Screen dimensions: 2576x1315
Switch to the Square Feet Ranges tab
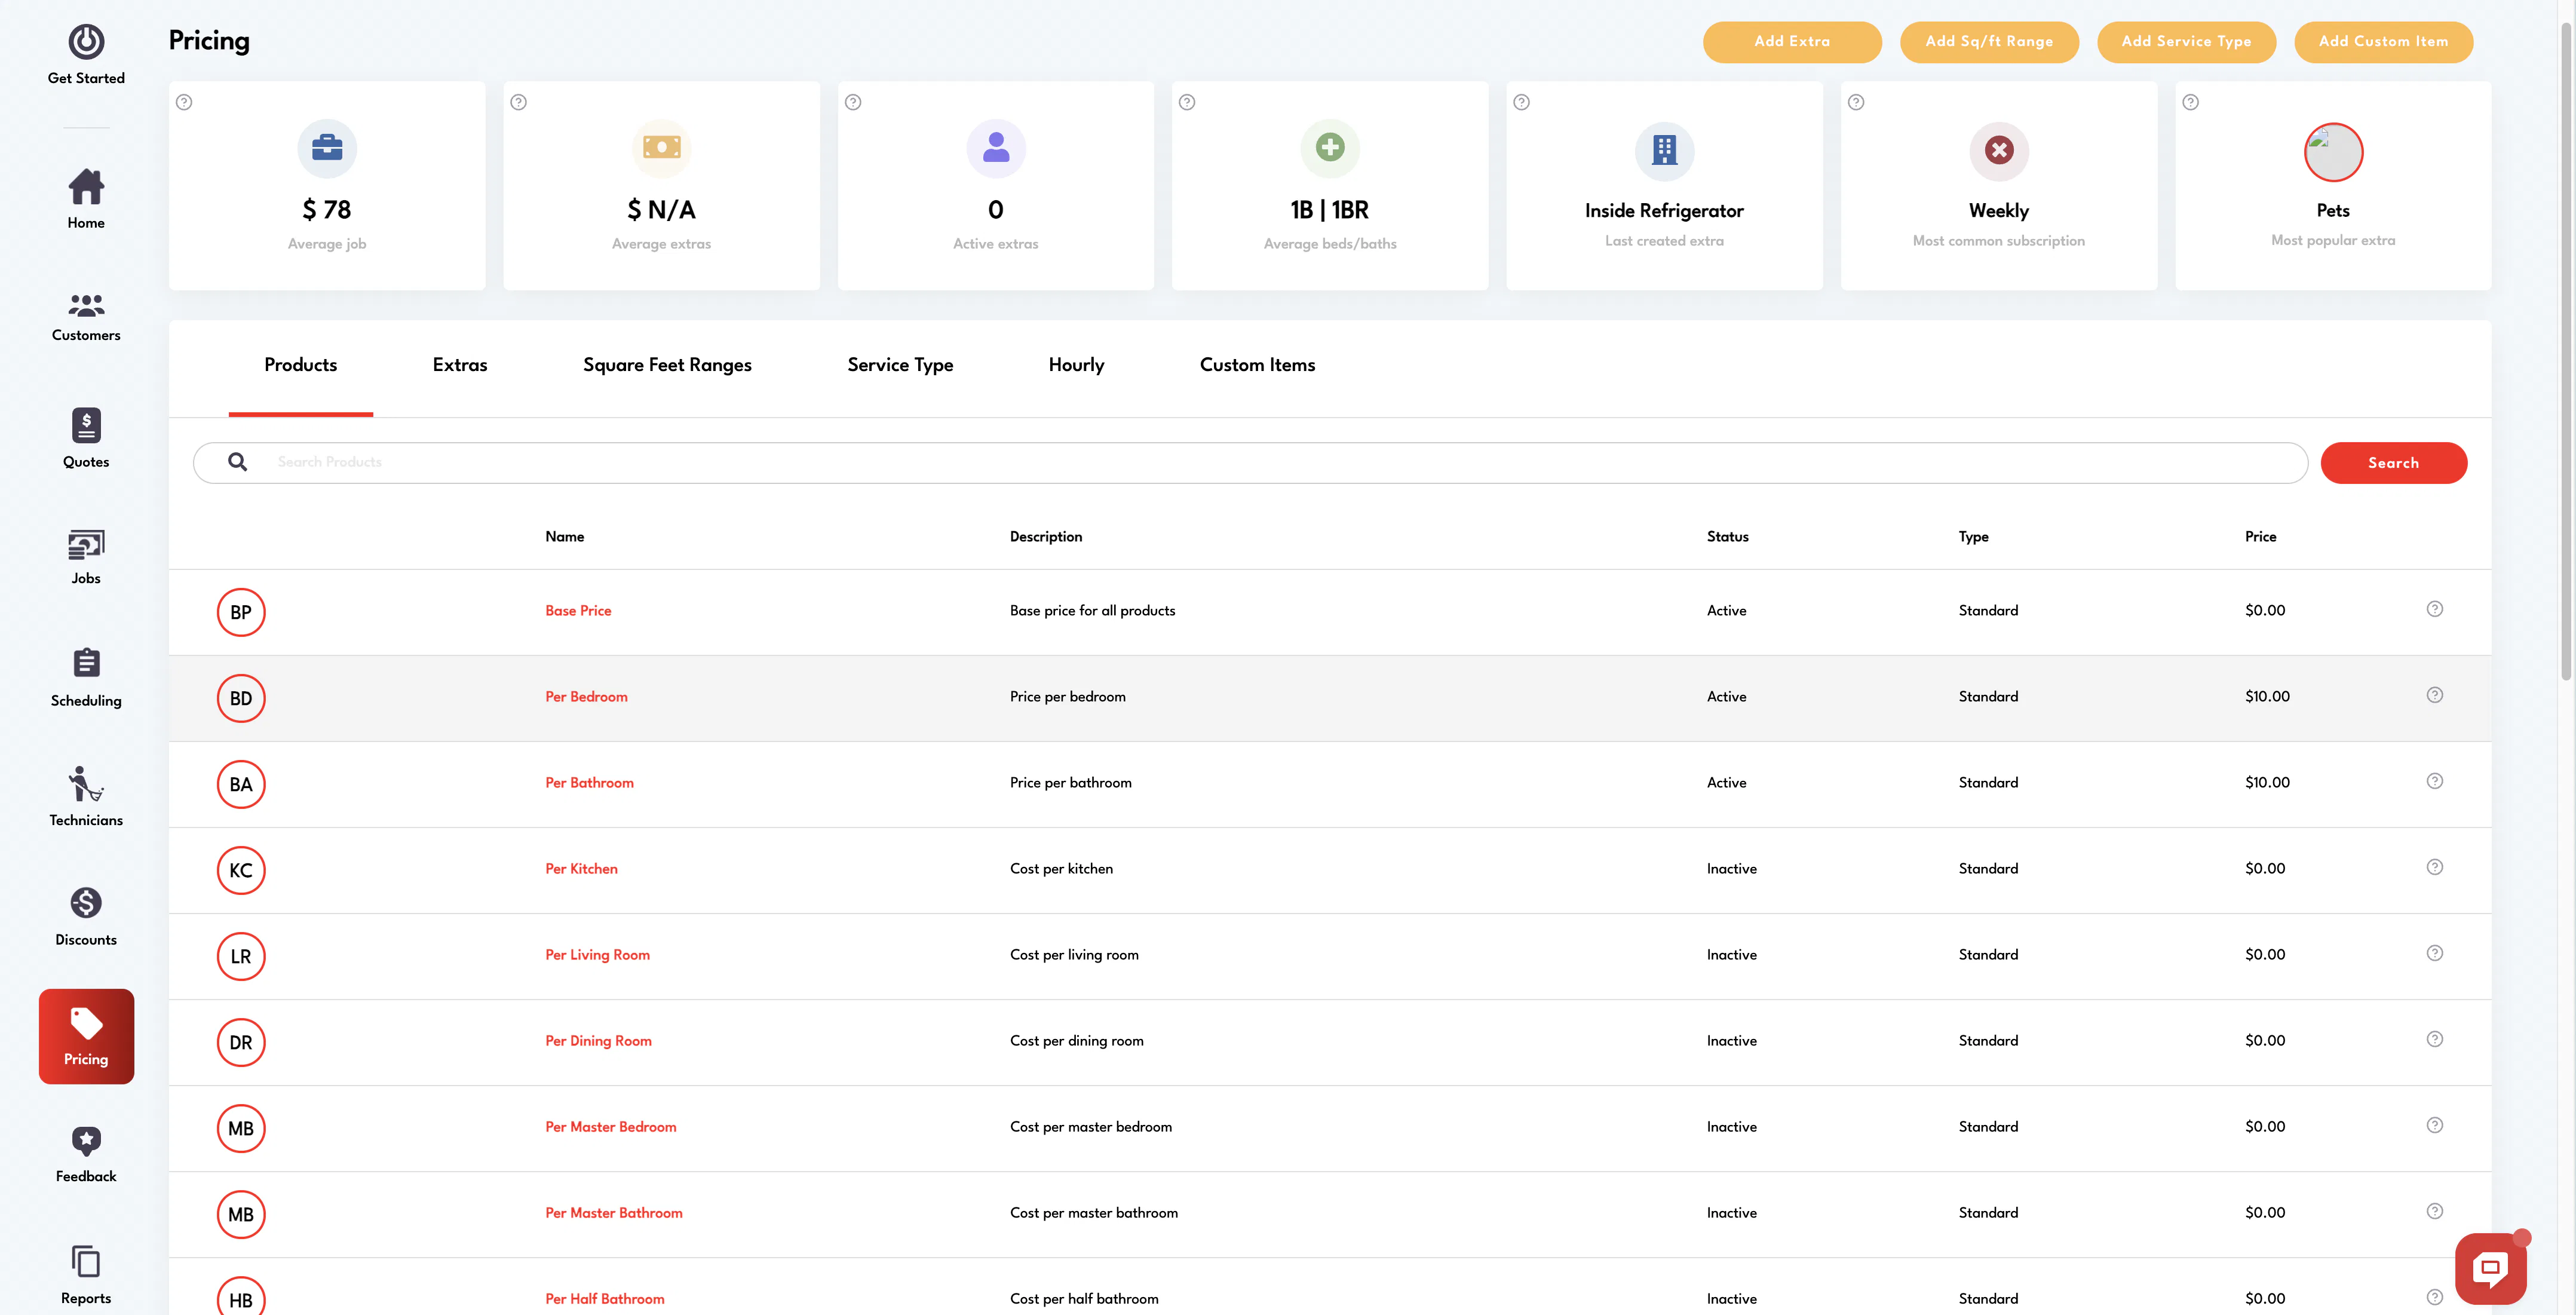[x=667, y=365]
